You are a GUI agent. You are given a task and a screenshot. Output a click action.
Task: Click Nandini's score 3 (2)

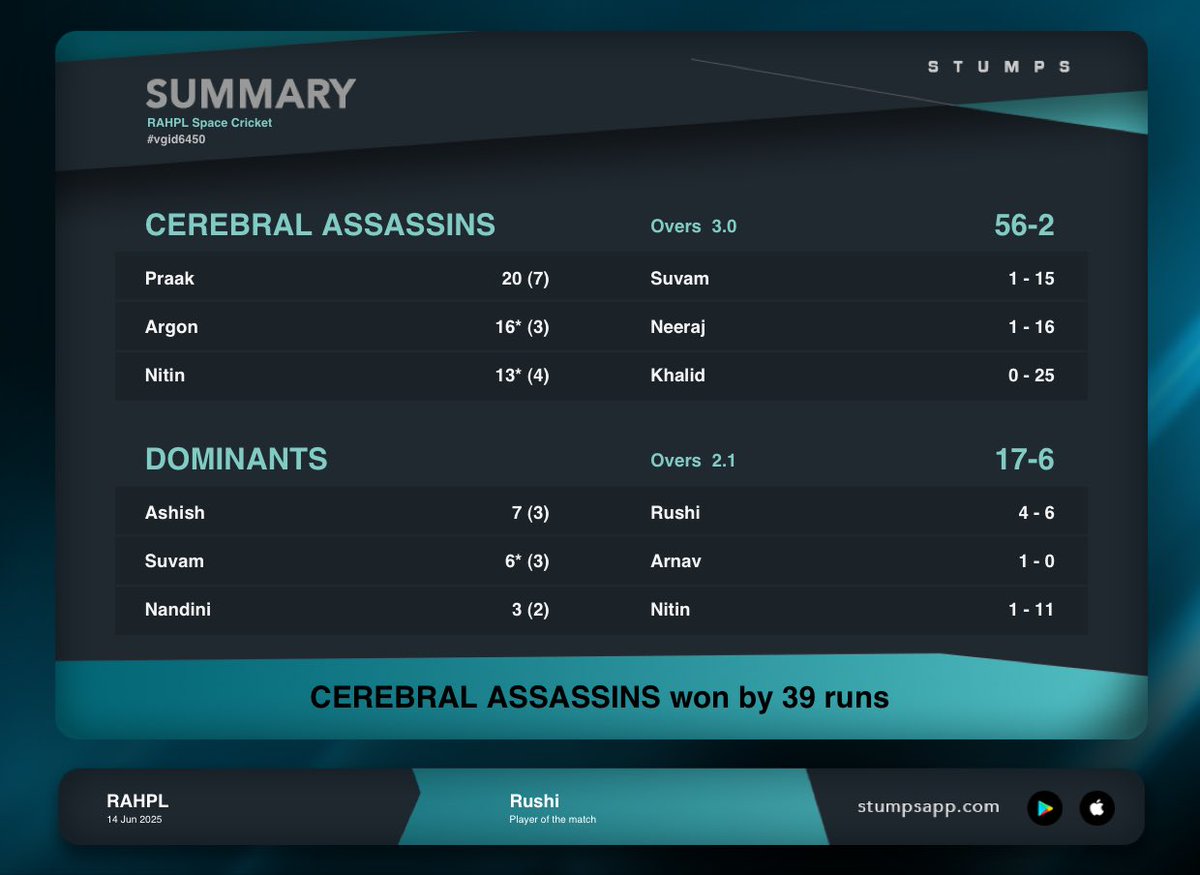530,609
